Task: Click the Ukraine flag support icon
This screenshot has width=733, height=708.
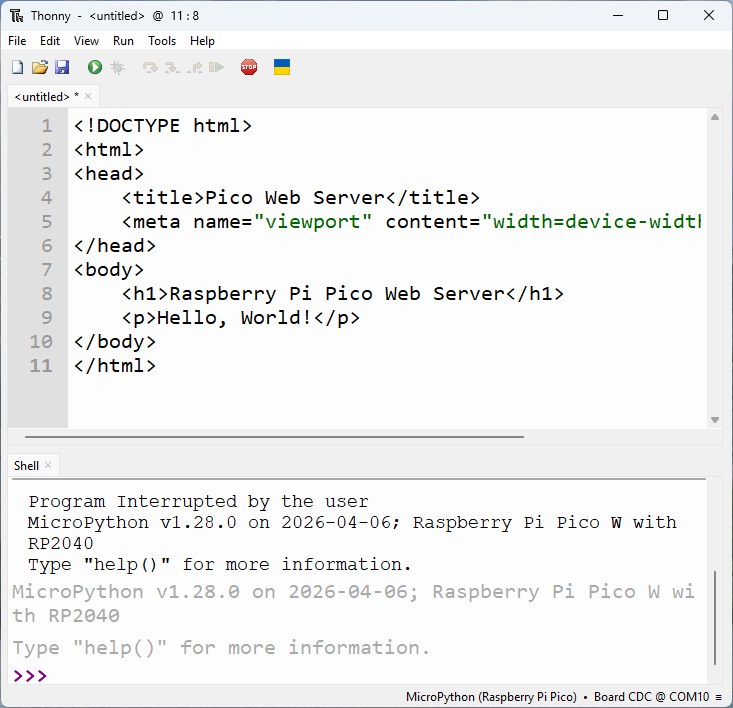Action: (x=282, y=67)
